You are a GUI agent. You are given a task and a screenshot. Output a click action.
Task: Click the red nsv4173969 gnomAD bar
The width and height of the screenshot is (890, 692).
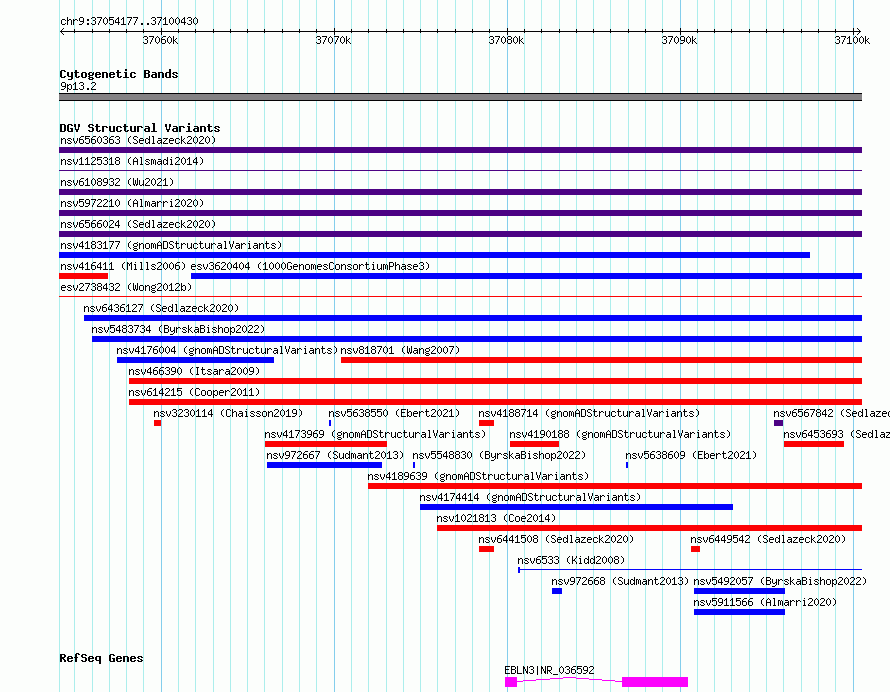[326, 444]
